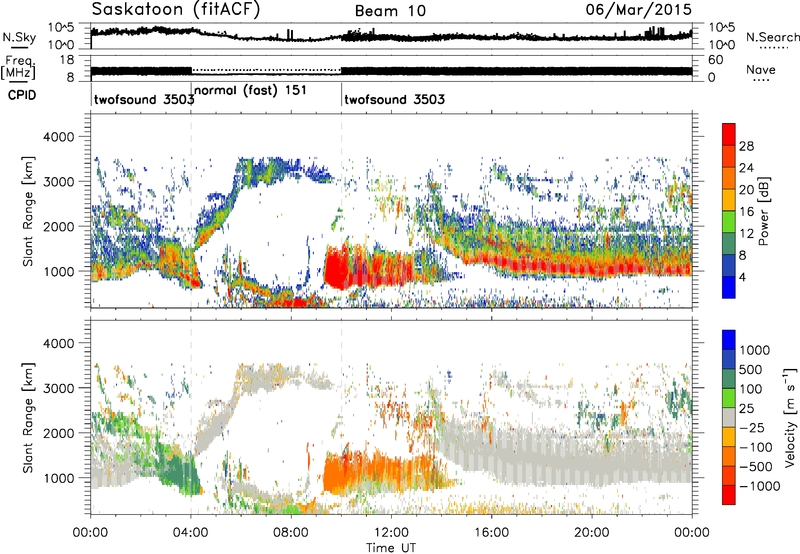The image size is (800, 554).
Task: Click the N.Search legend label
Action: 772,37
